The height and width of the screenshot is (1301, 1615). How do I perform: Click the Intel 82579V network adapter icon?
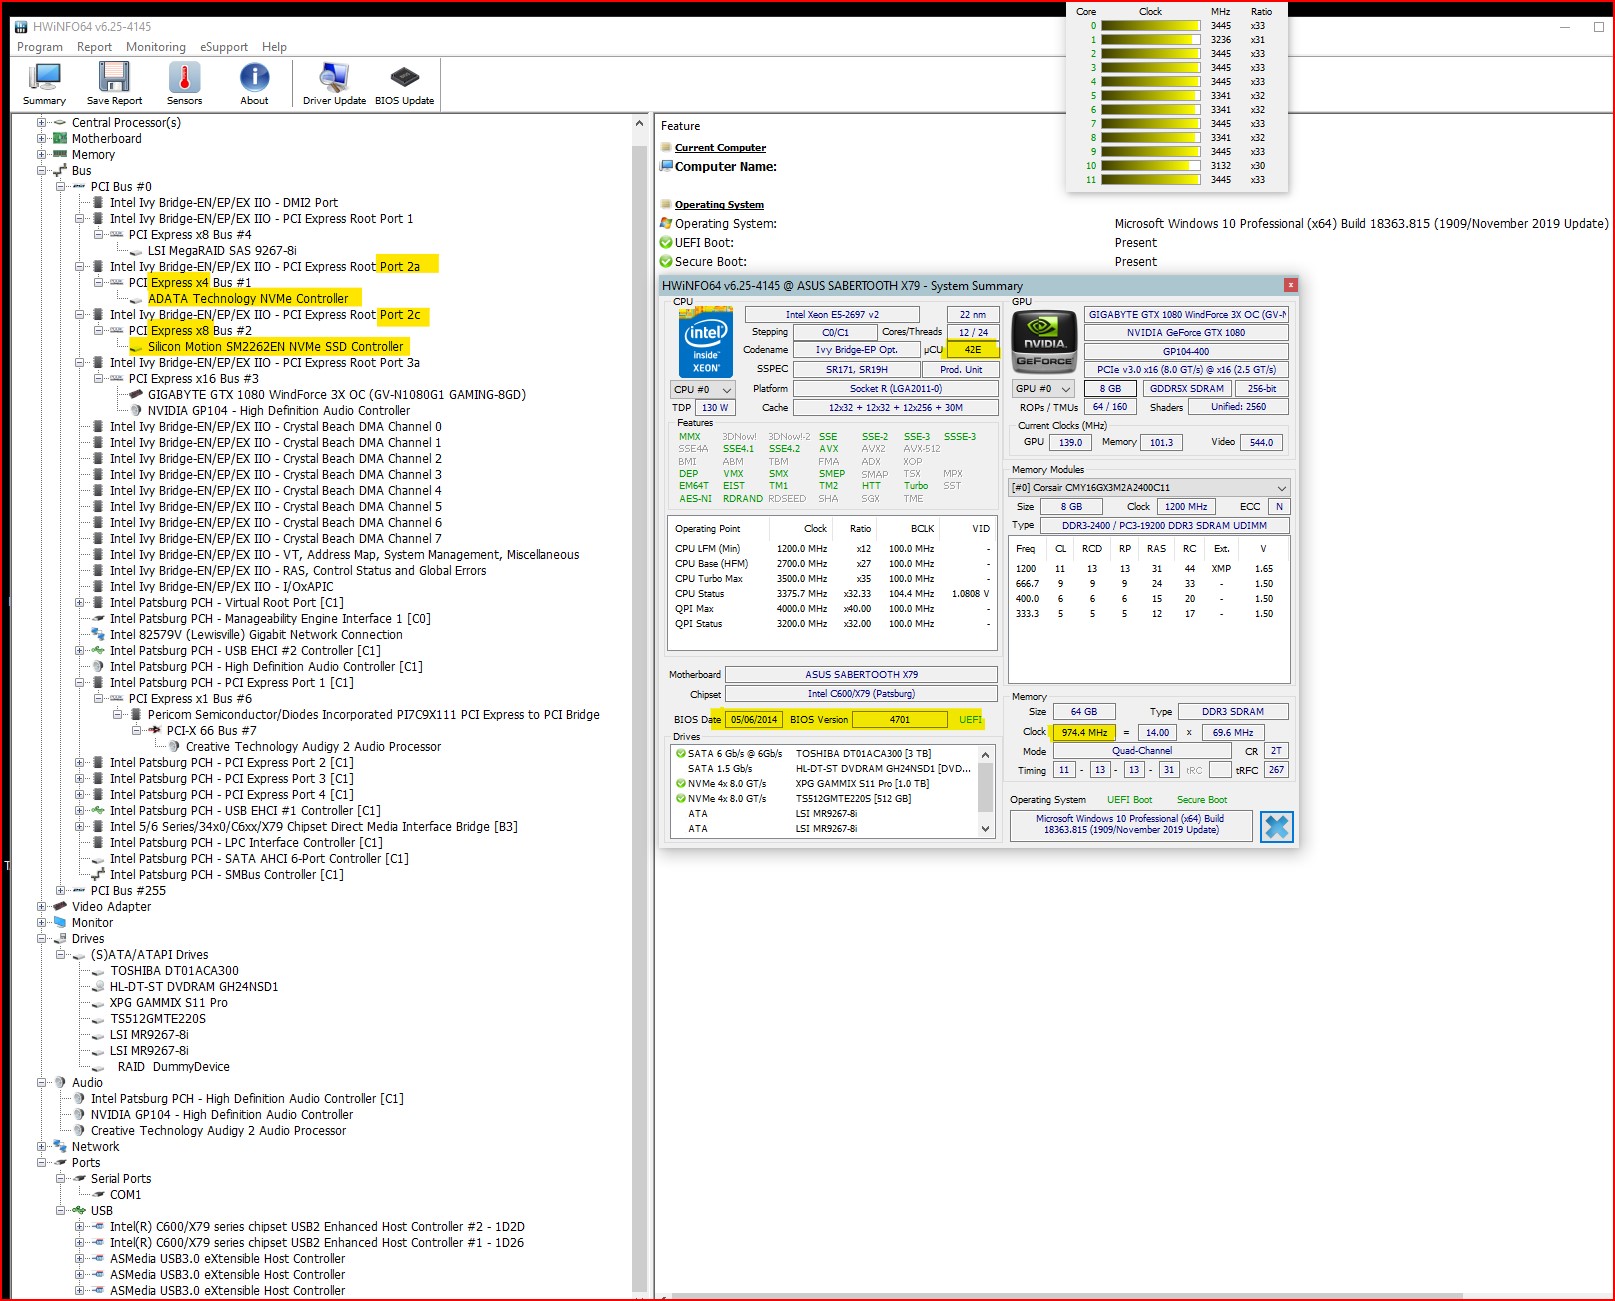click(98, 635)
